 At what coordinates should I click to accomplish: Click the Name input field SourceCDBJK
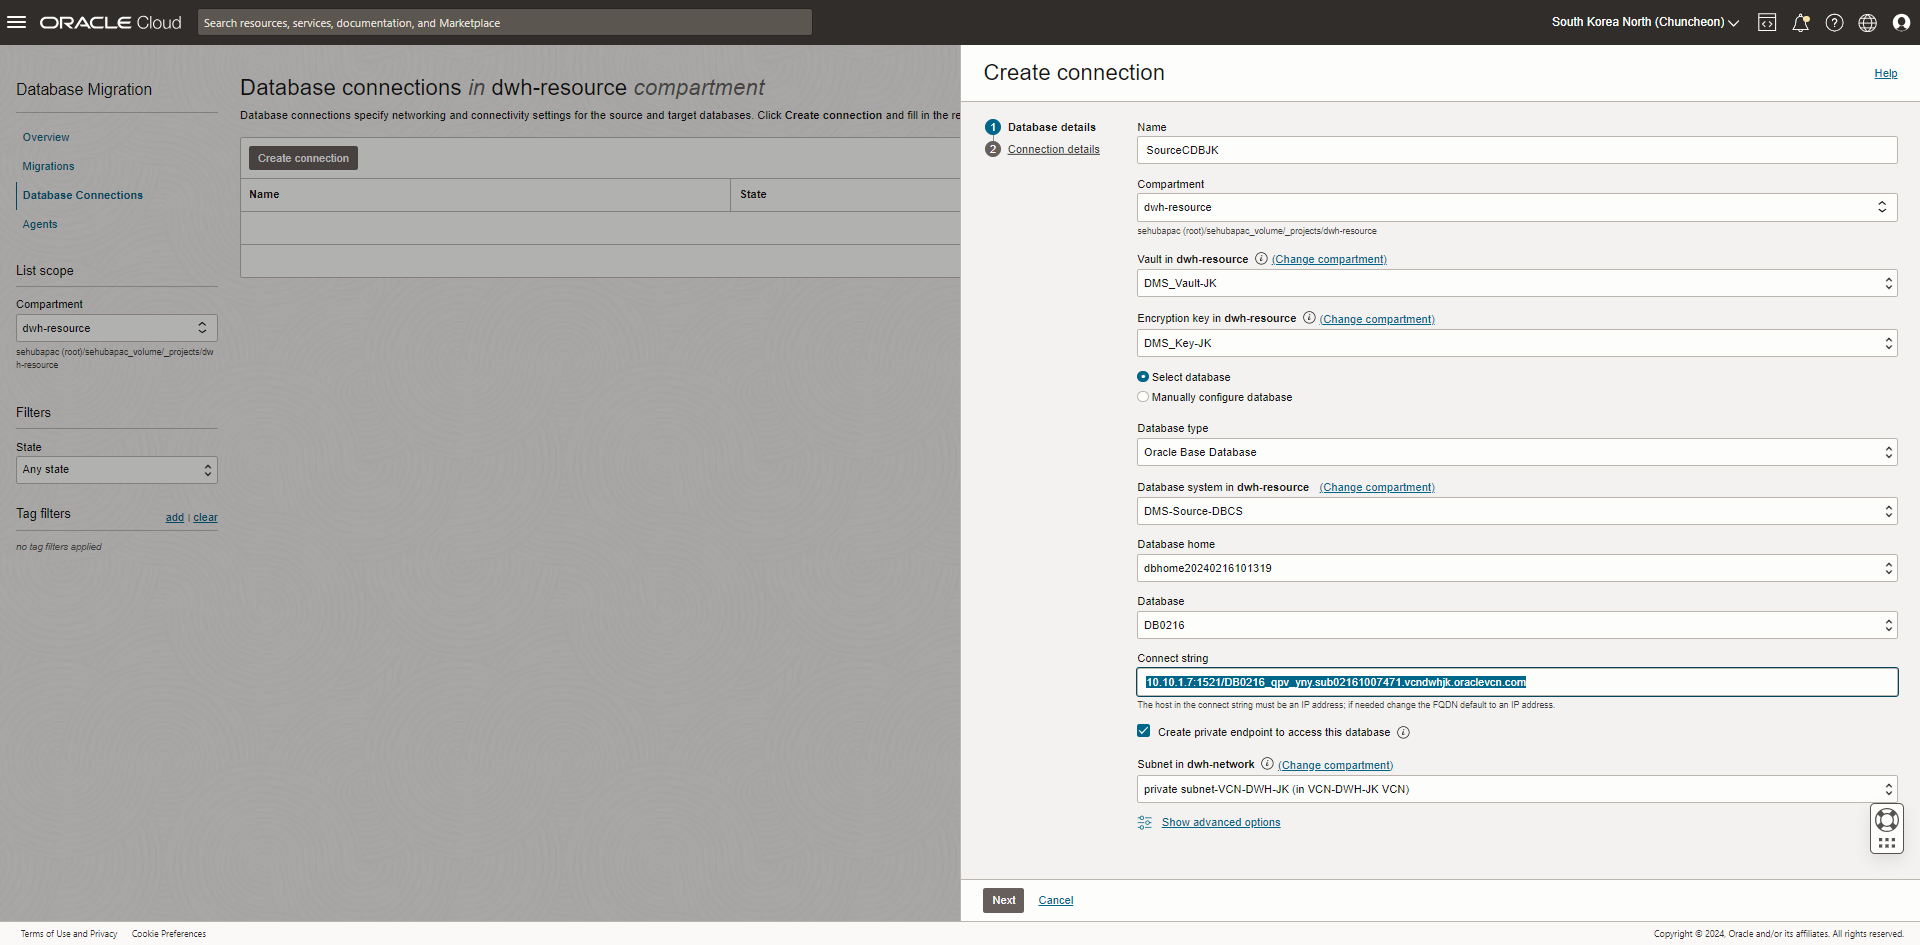click(1517, 150)
